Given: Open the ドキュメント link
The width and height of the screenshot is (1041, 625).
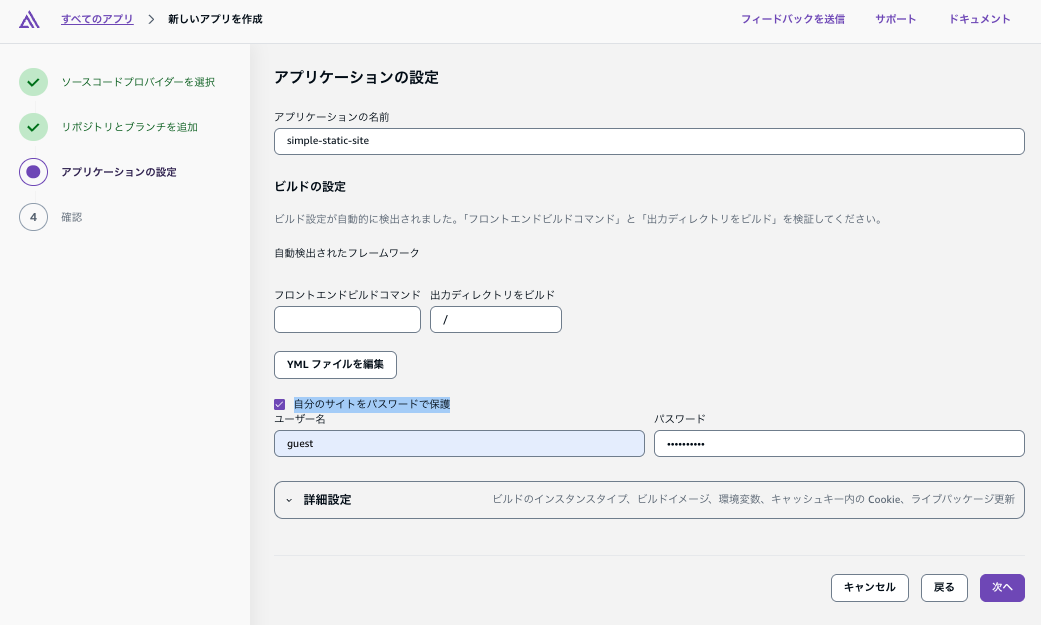Looking at the screenshot, I should [x=979, y=19].
